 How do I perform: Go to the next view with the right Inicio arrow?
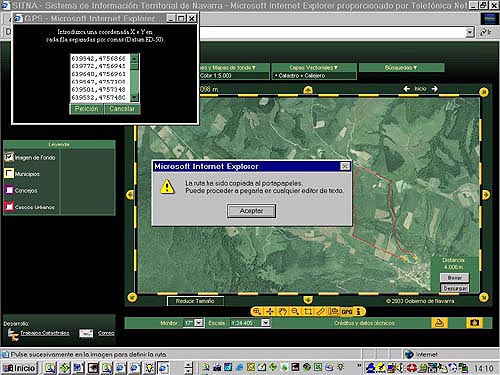click(434, 89)
